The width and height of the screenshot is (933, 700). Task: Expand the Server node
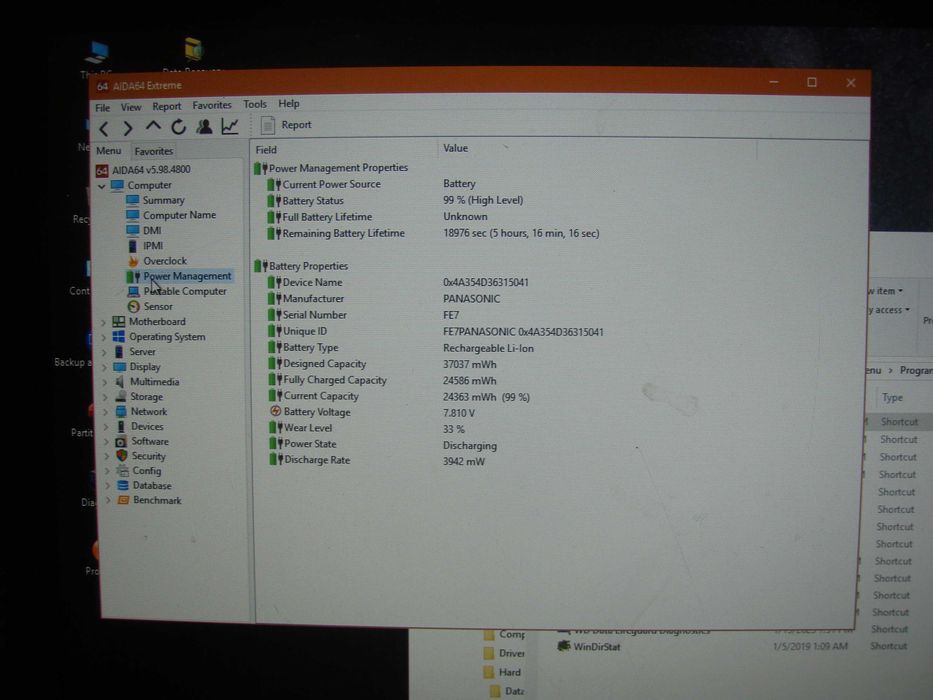coord(105,352)
